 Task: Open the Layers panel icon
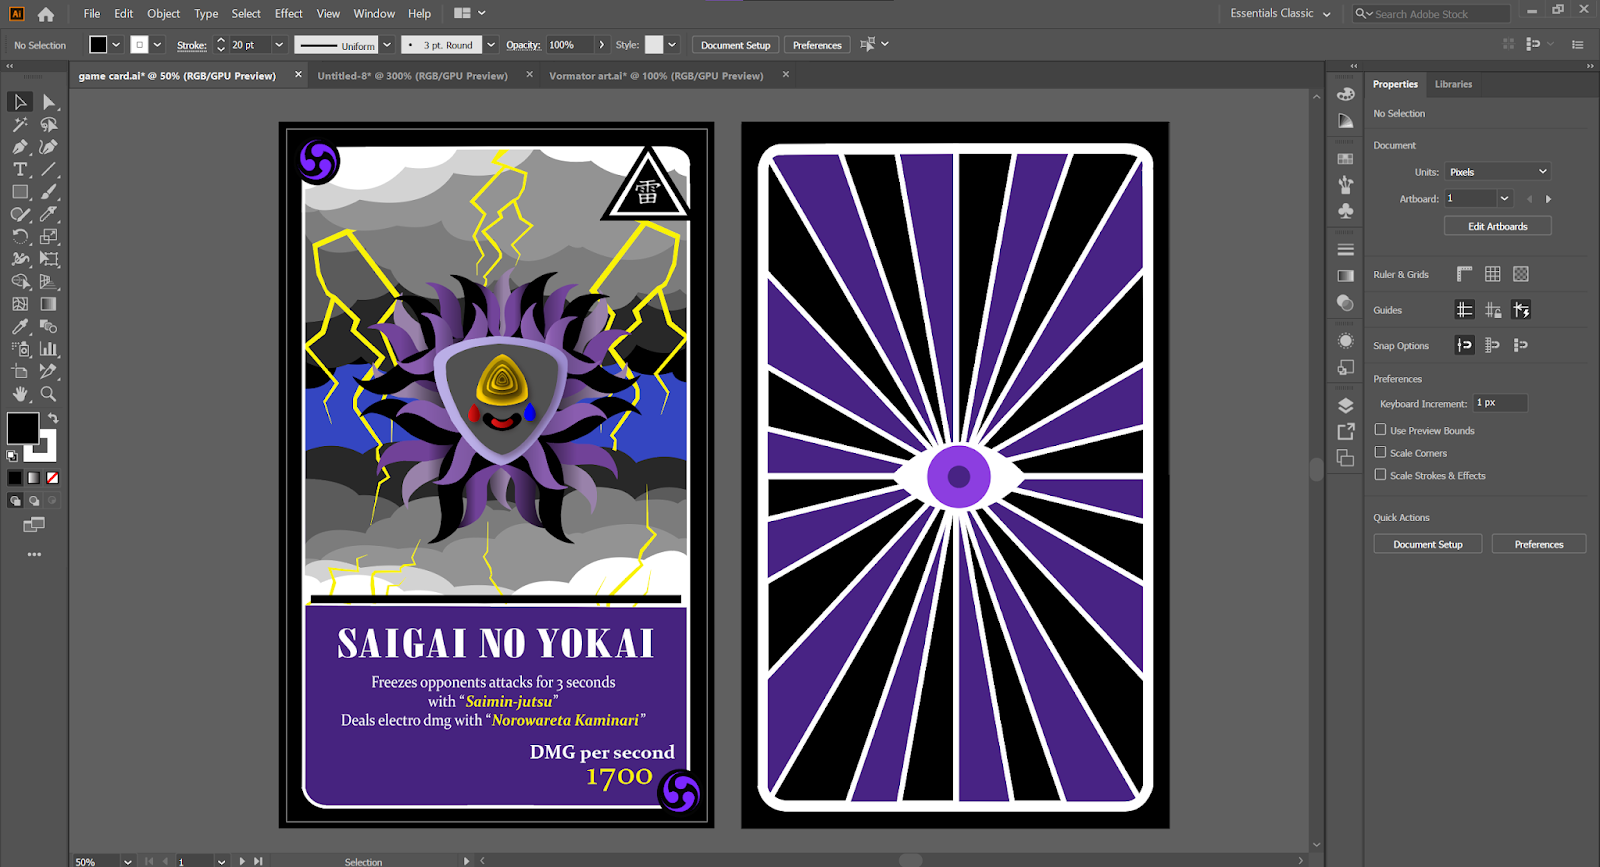pyautogui.click(x=1346, y=405)
